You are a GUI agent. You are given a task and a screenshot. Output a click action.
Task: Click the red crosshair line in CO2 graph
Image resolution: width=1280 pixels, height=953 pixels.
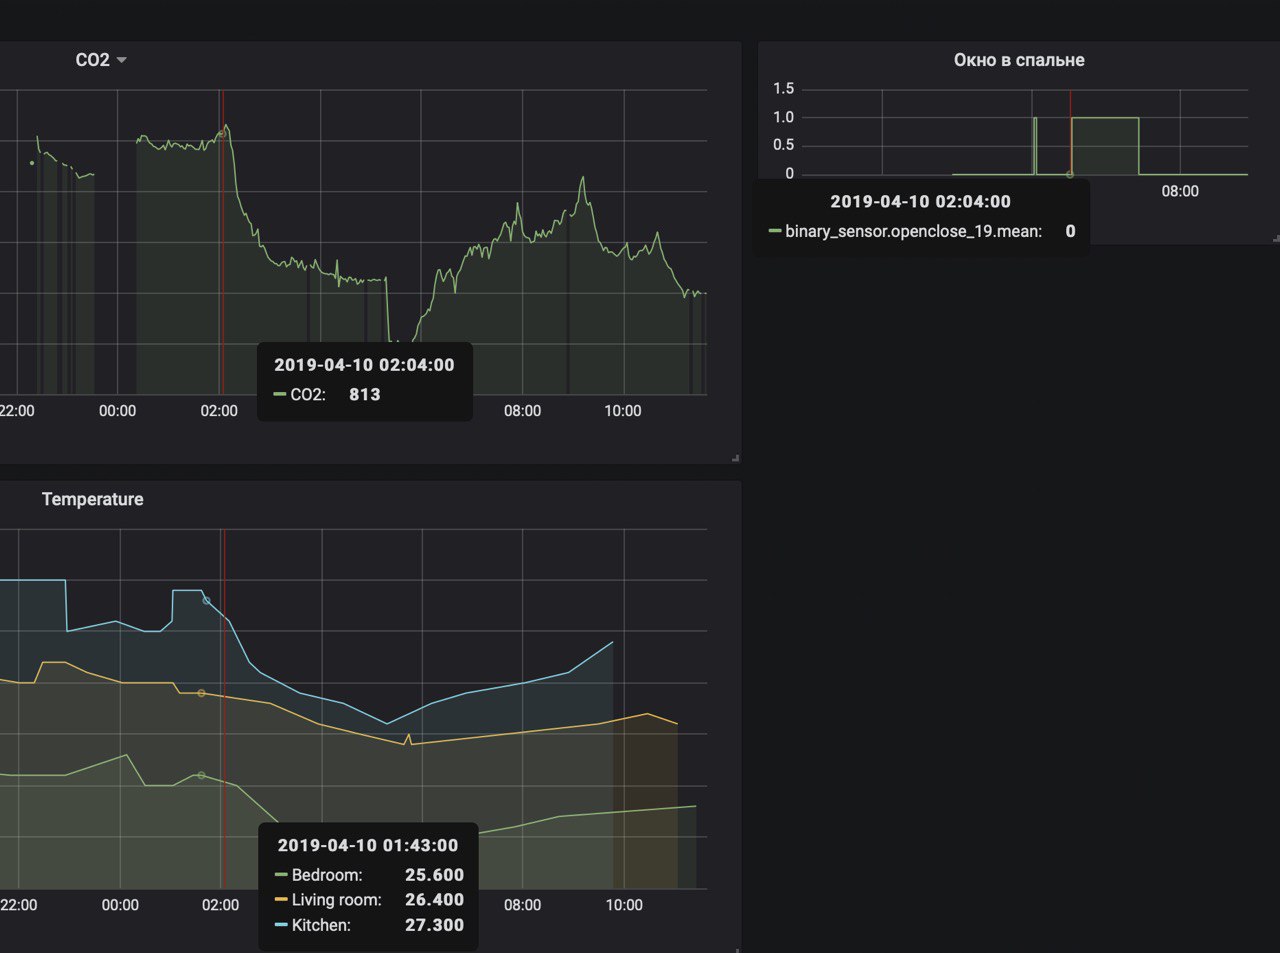point(222,242)
